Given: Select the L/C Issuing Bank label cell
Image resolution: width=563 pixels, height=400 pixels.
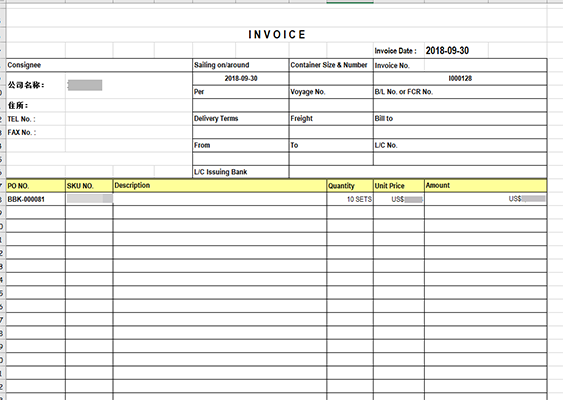Looking at the screenshot, I should tap(241, 172).
